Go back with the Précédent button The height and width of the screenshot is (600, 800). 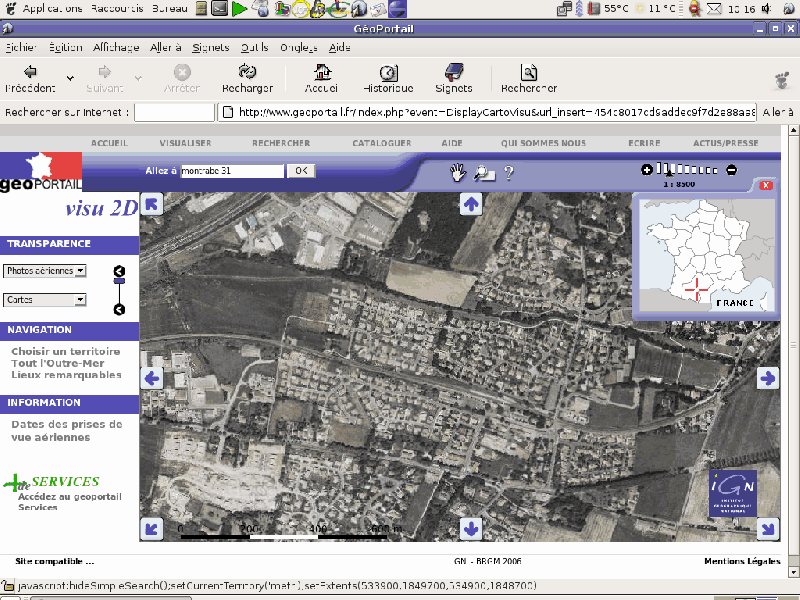click(30, 79)
